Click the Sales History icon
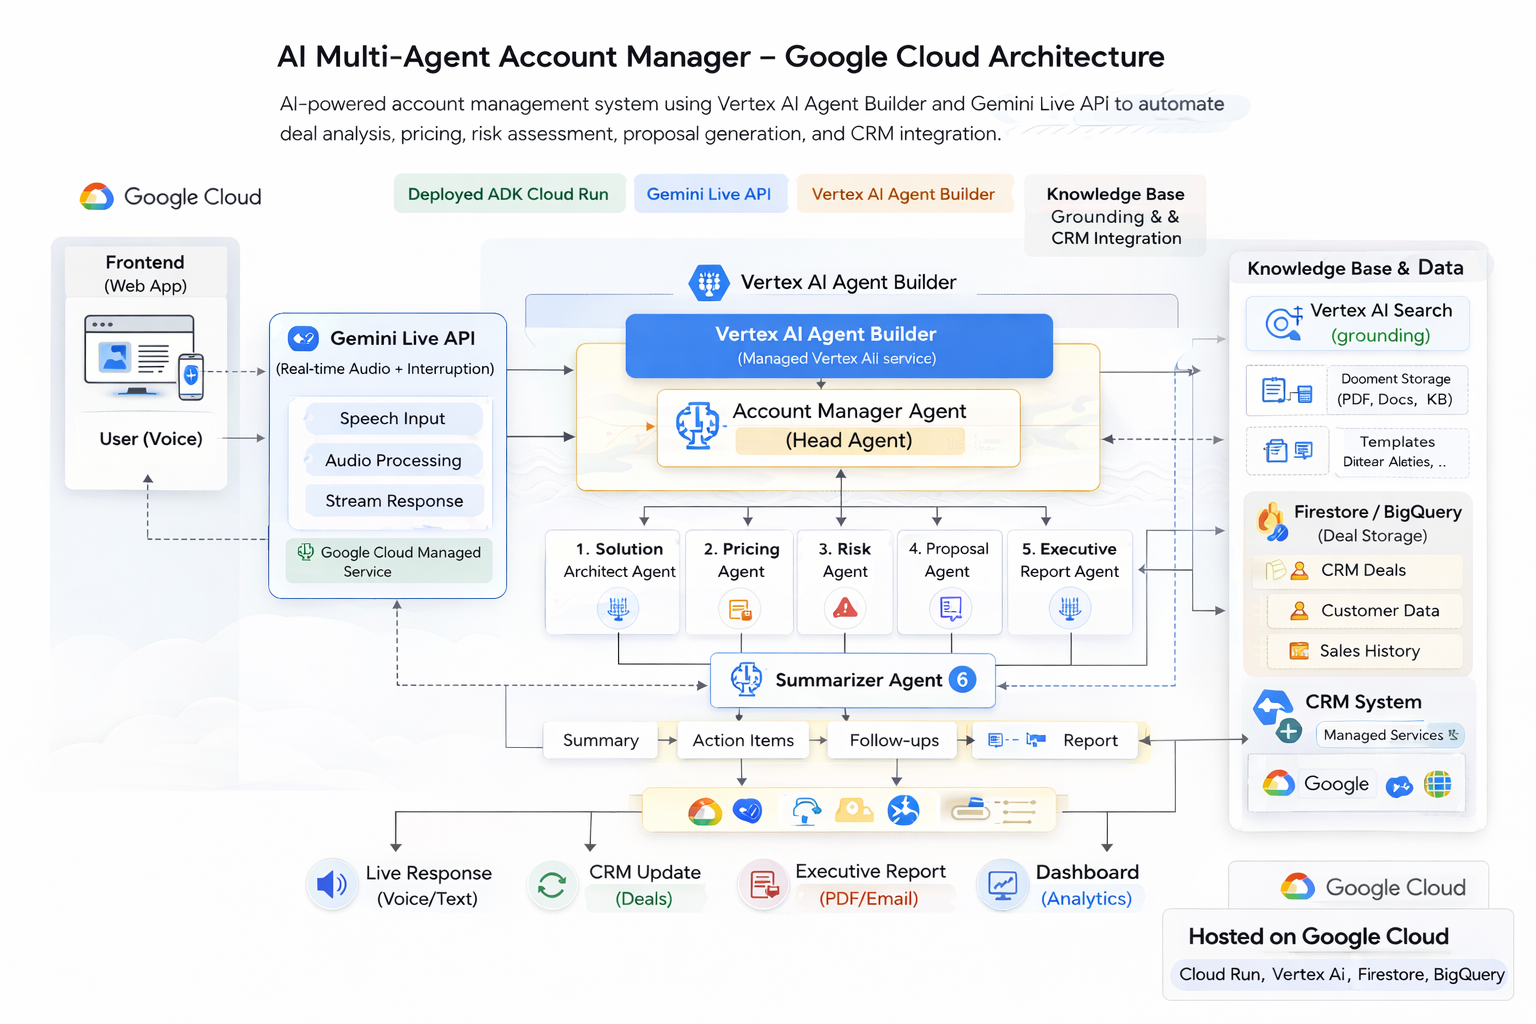Image resolution: width=1536 pixels, height=1024 pixels. [x=1299, y=651]
